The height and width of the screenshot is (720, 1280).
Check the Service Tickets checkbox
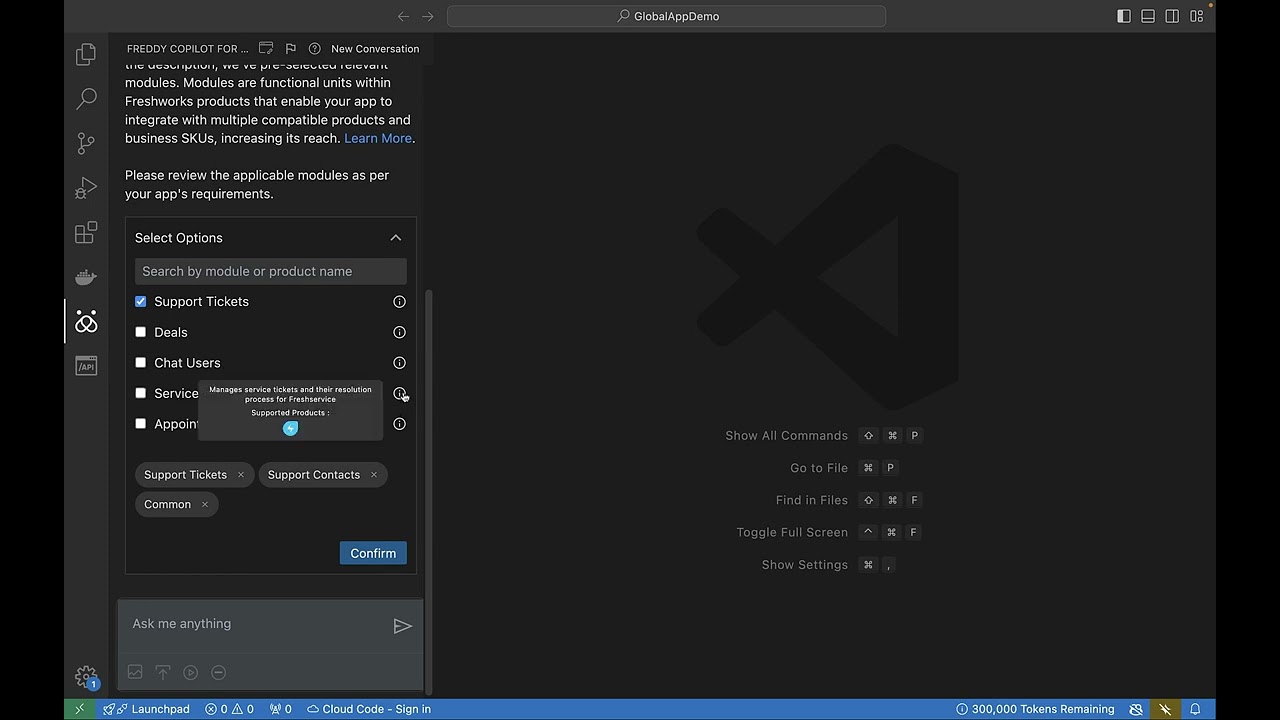click(x=140, y=393)
